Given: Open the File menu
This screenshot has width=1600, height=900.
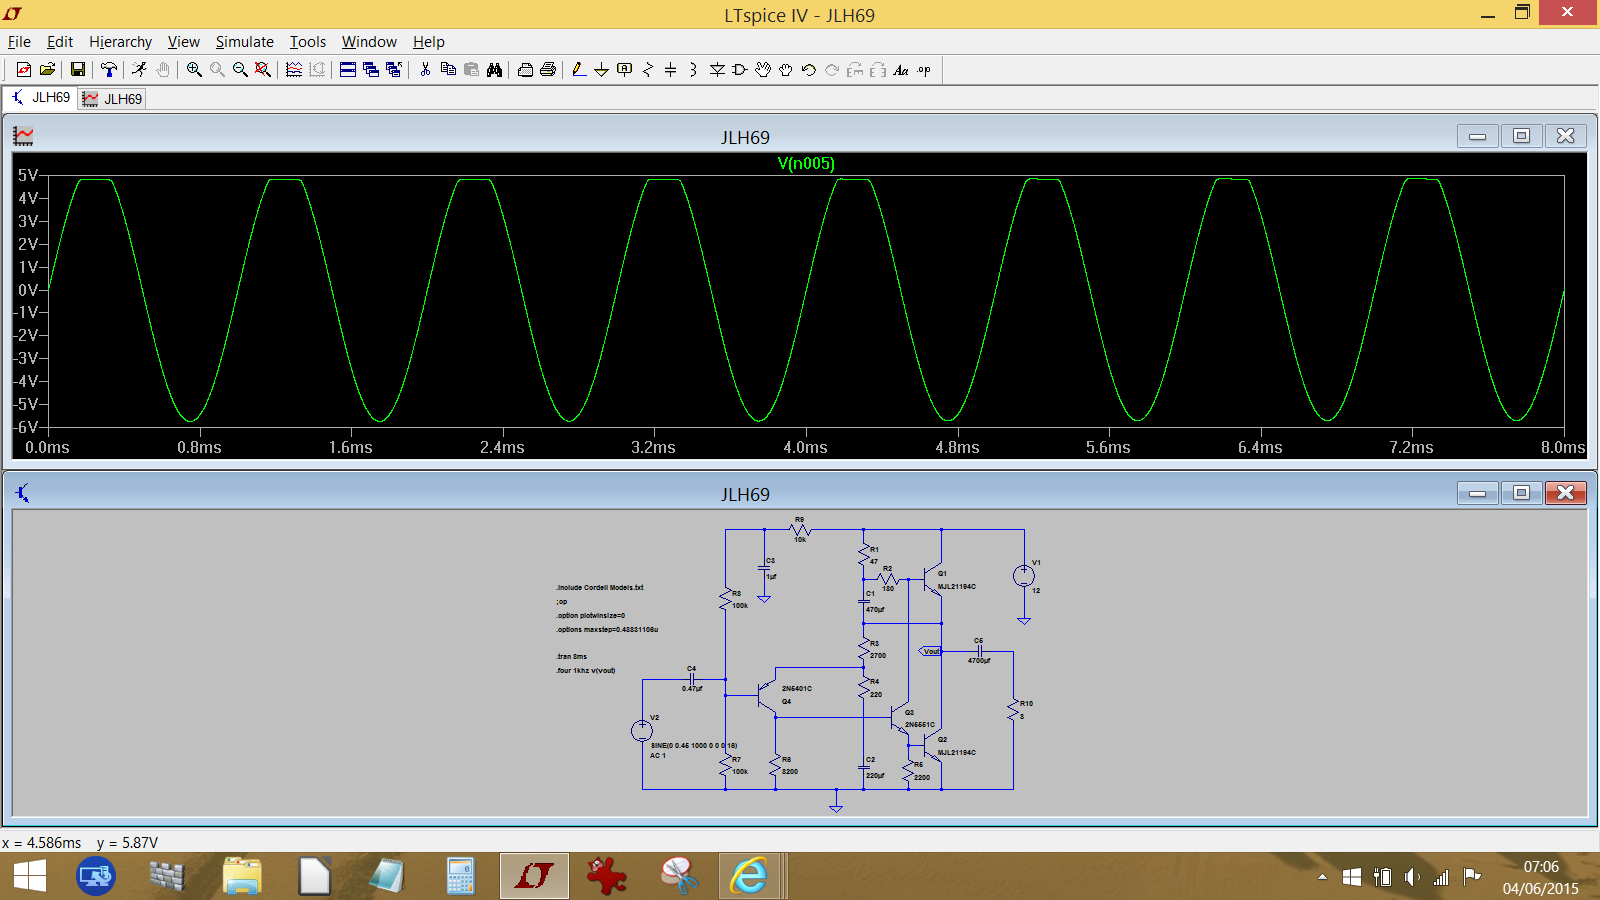Looking at the screenshot, I should [x=19, y=42].
